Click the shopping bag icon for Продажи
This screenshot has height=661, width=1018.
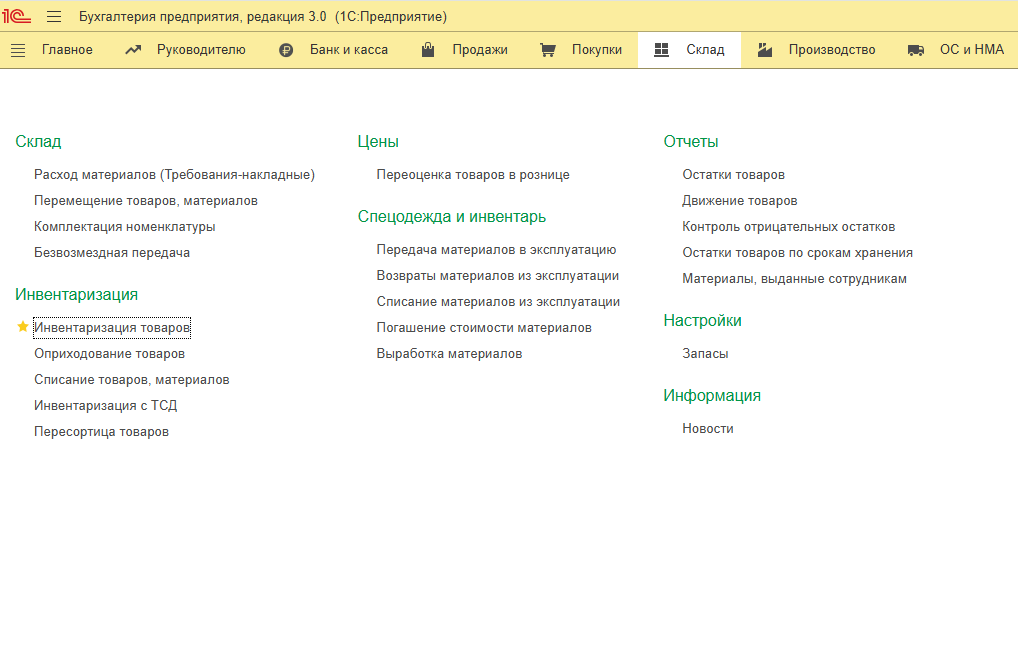click(428, 50)
